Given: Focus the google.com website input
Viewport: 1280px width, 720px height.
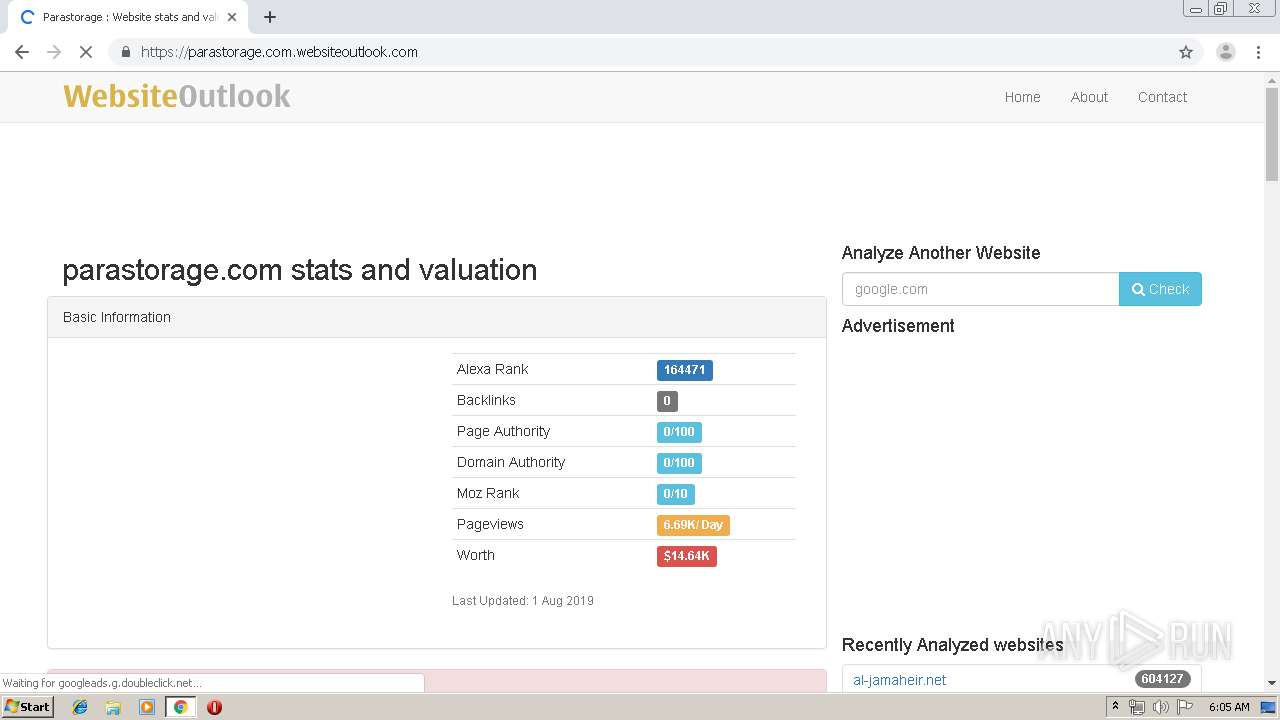Looking at the screenshot, I should coord(980,289).
